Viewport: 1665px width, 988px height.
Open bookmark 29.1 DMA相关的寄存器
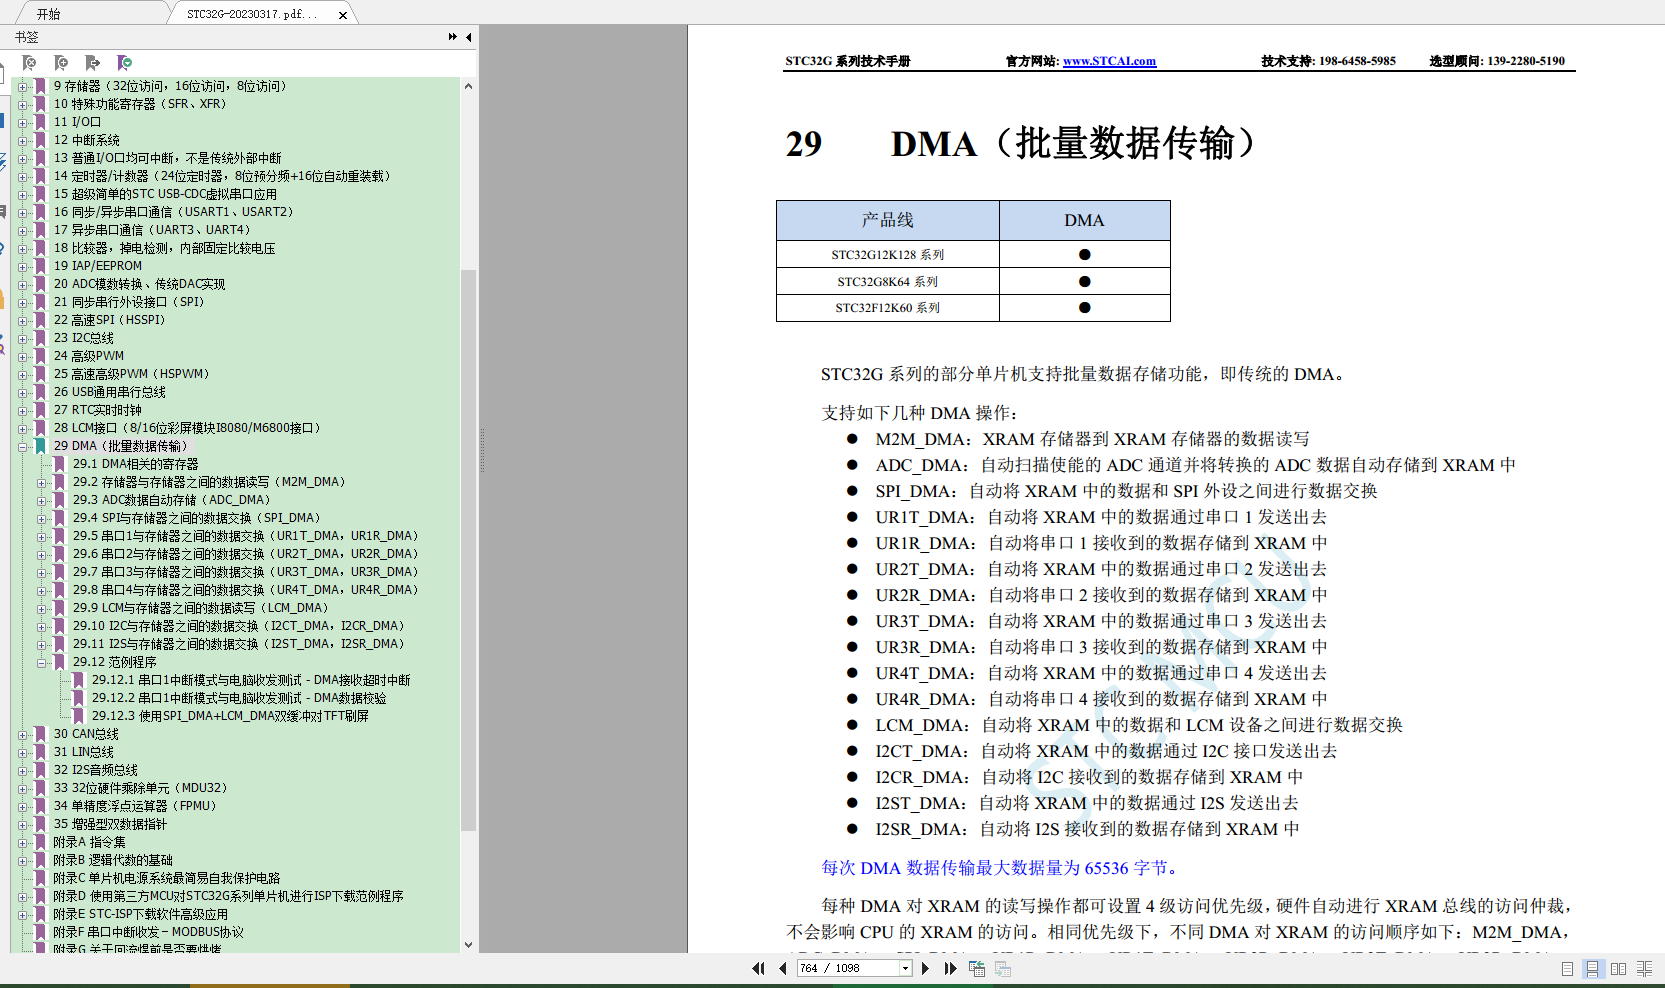[135, 464]
